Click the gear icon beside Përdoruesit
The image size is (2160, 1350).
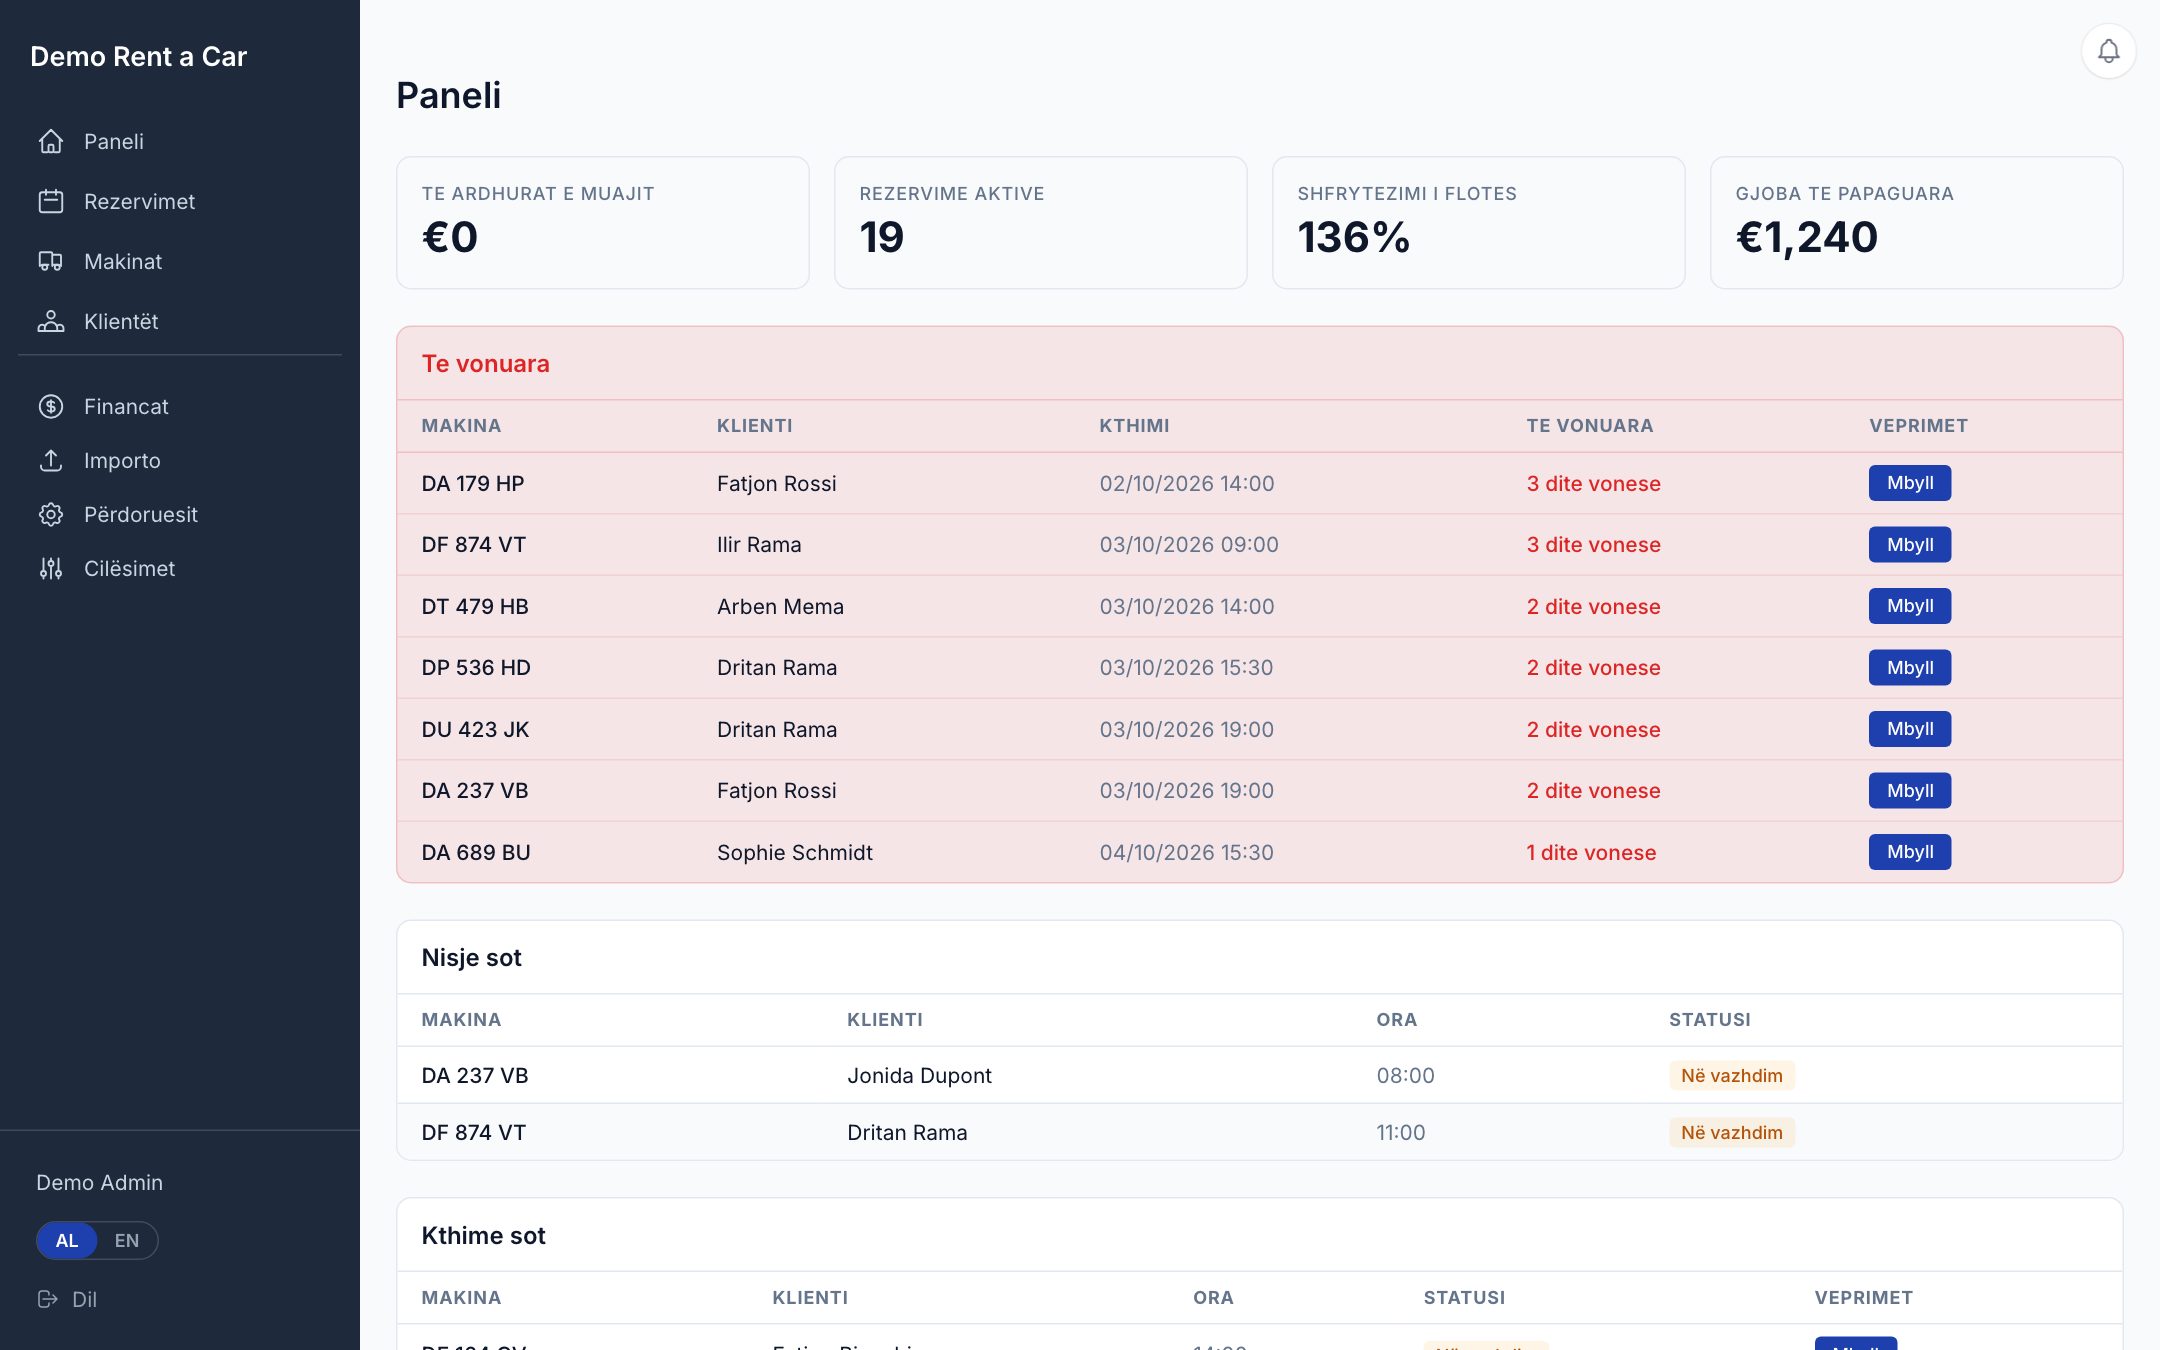pos(51,514)
